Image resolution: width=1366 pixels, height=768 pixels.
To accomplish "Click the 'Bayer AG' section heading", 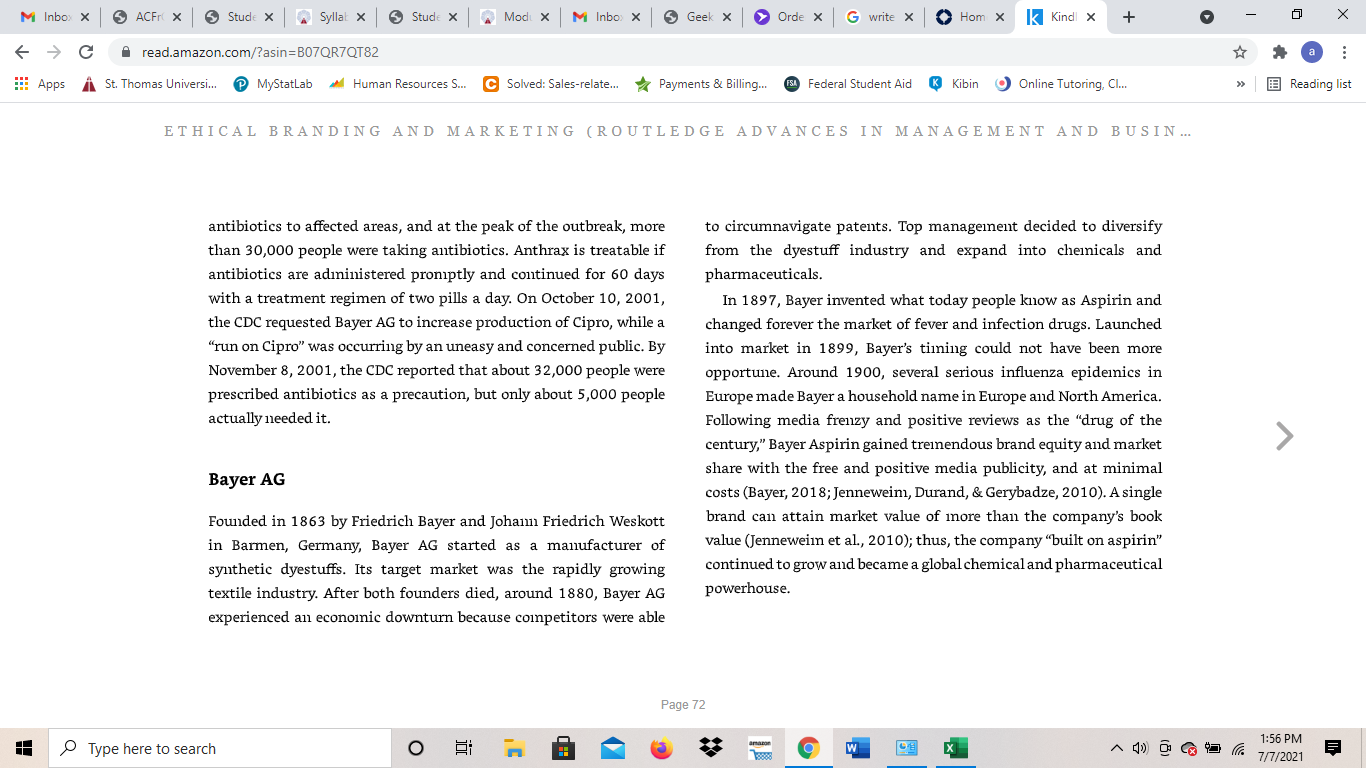I will 247,480.
